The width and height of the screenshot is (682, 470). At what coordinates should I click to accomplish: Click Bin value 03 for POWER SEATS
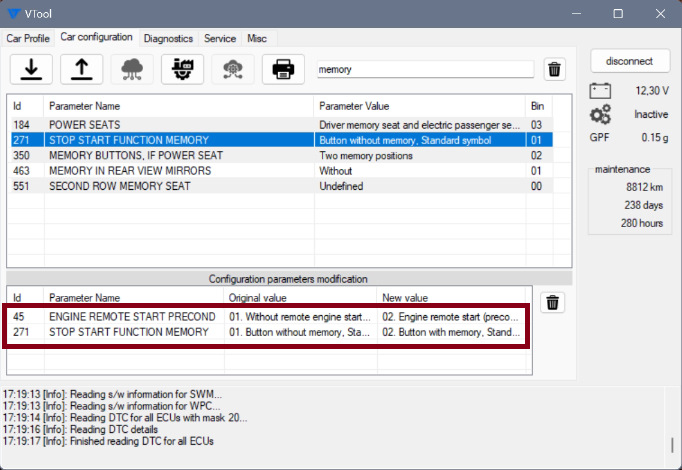536,125
